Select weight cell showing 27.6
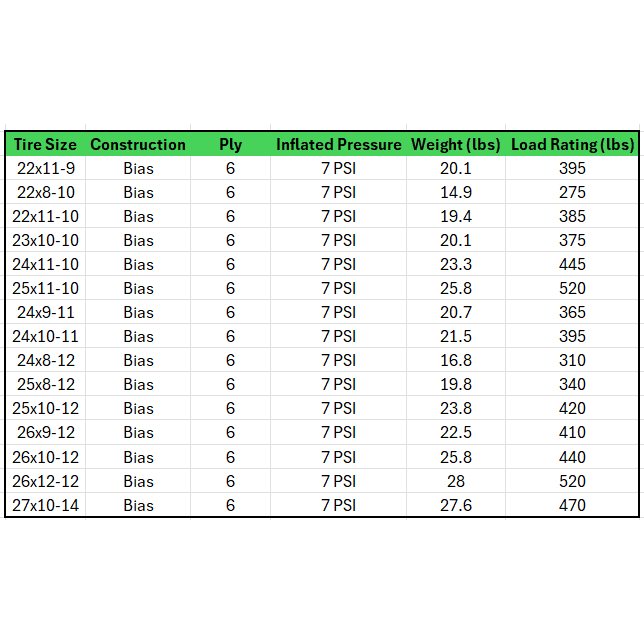The image size is (644, 644). pyautogui.click(x=456, y=505)
